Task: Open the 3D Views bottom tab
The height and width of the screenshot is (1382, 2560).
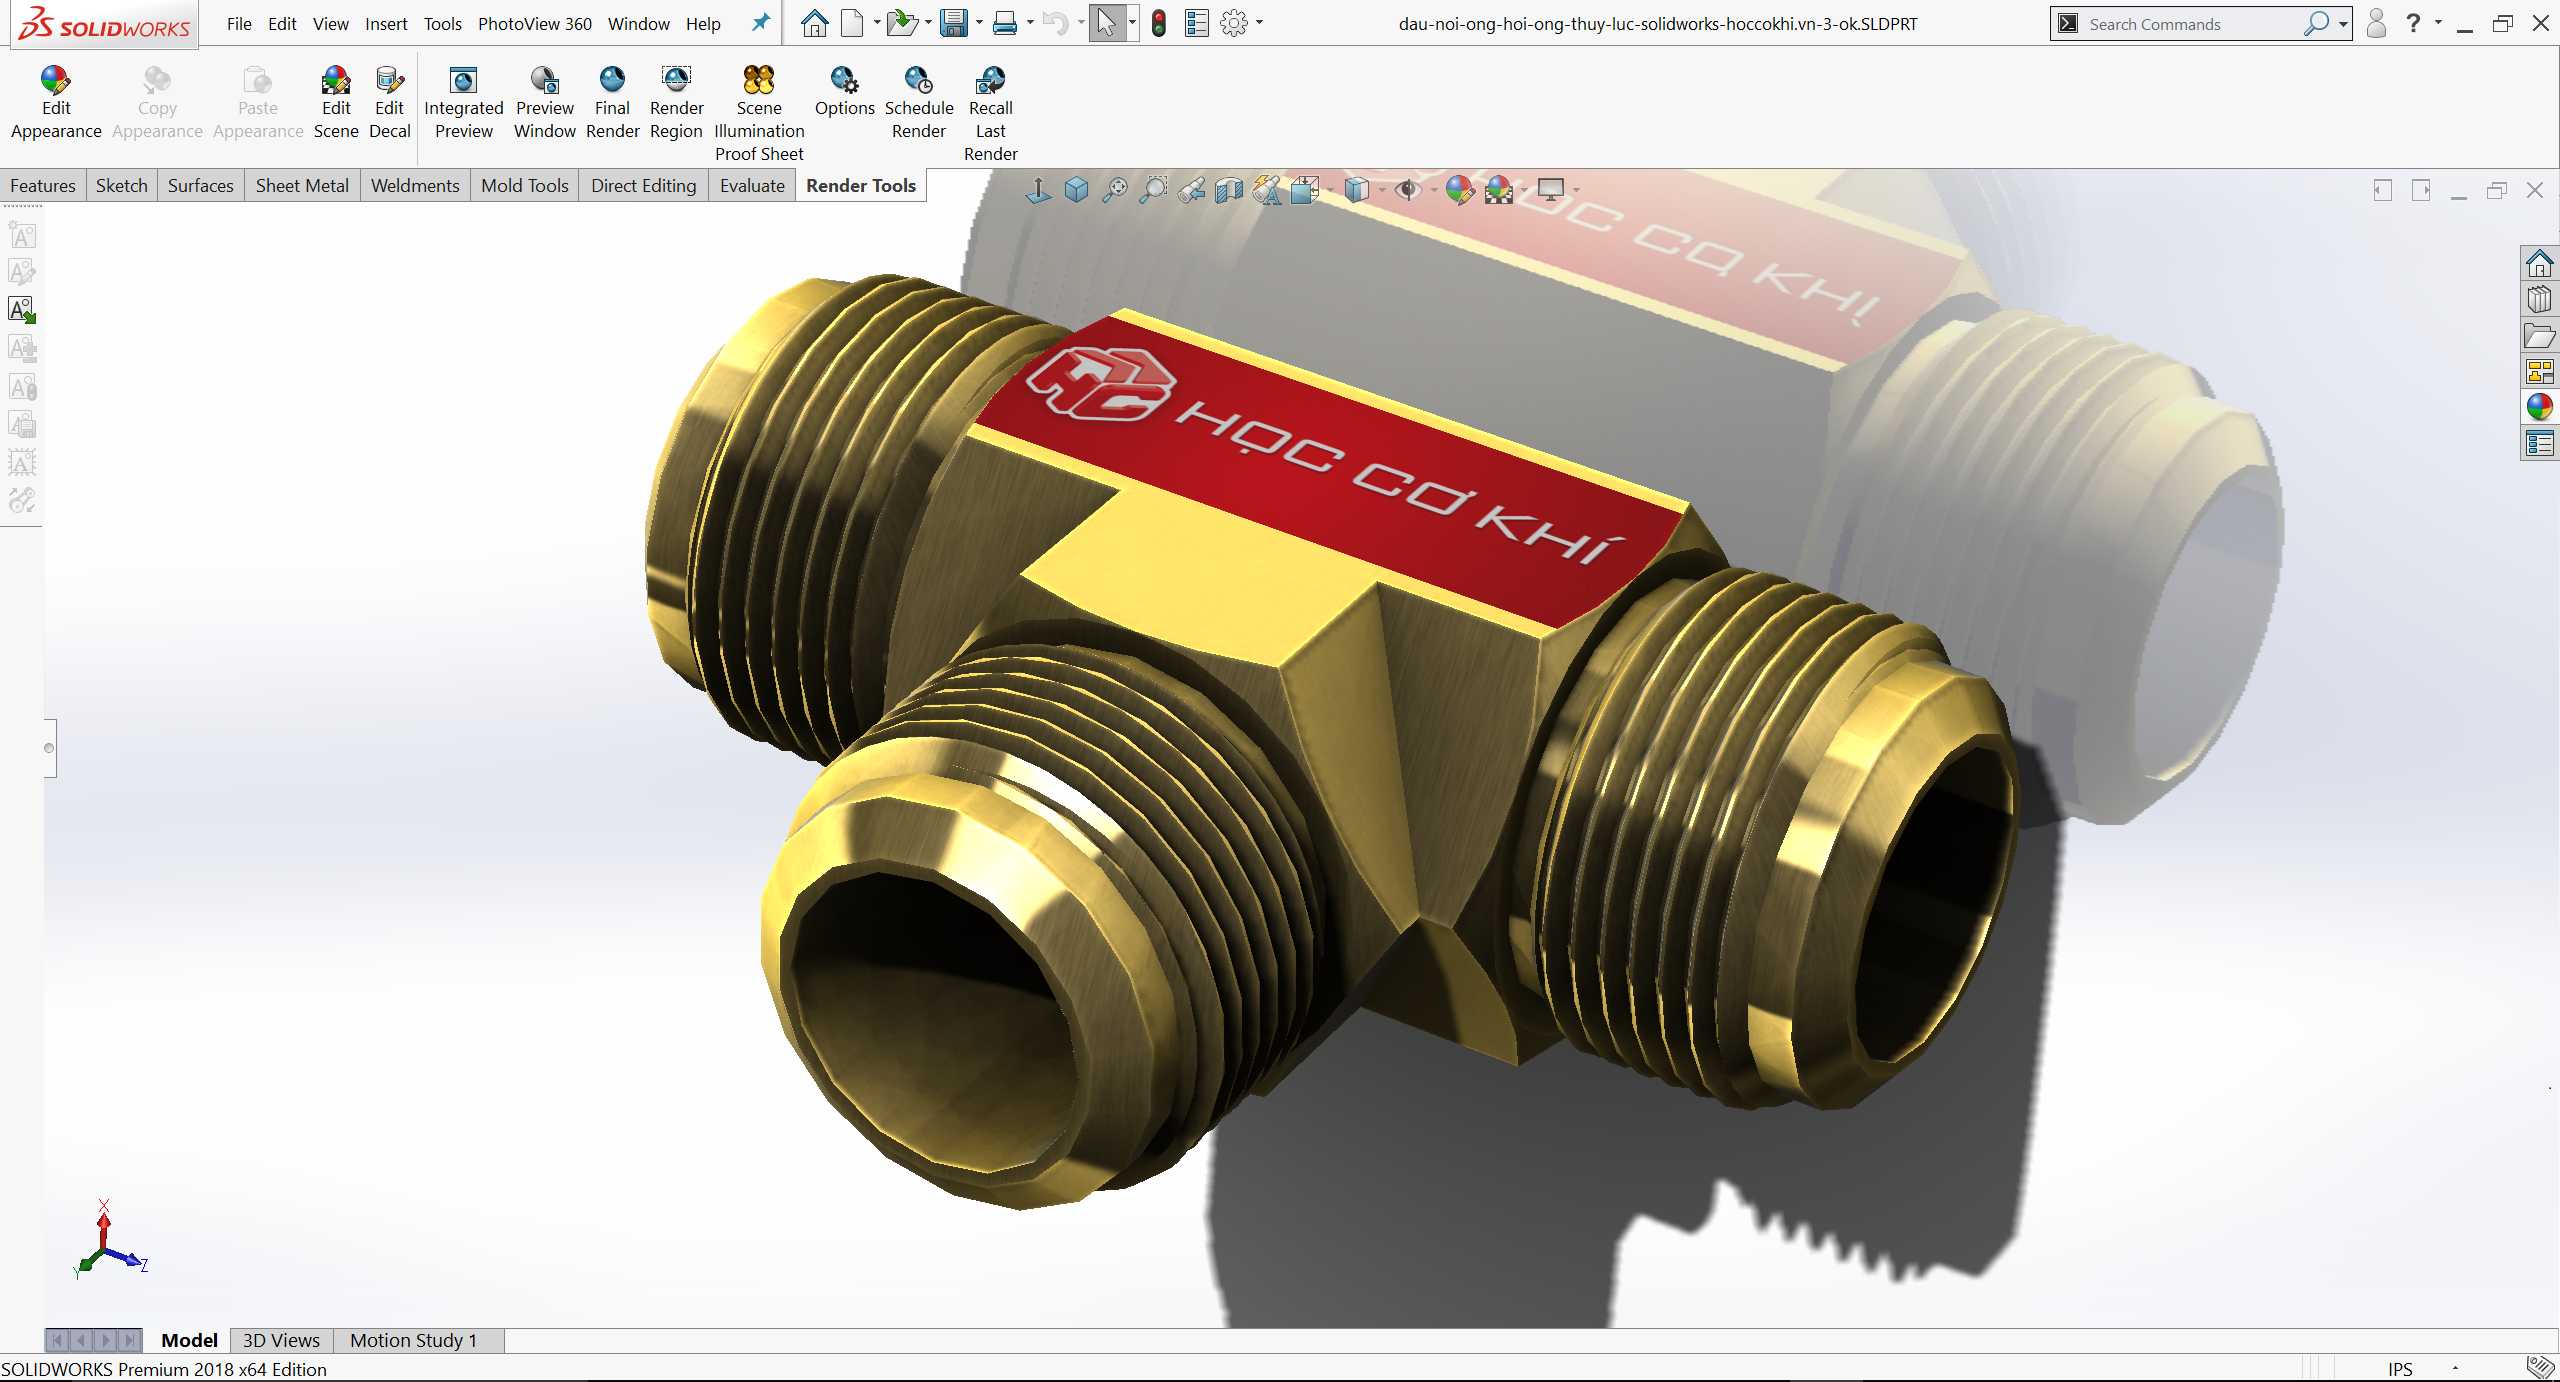Action: point(281,1340)
